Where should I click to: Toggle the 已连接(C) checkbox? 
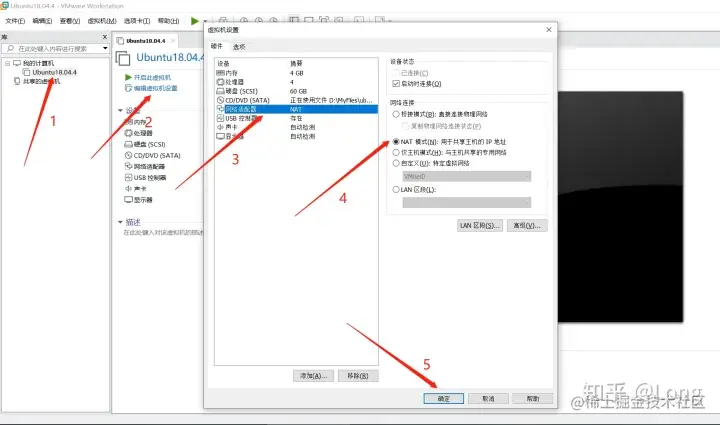396,73
